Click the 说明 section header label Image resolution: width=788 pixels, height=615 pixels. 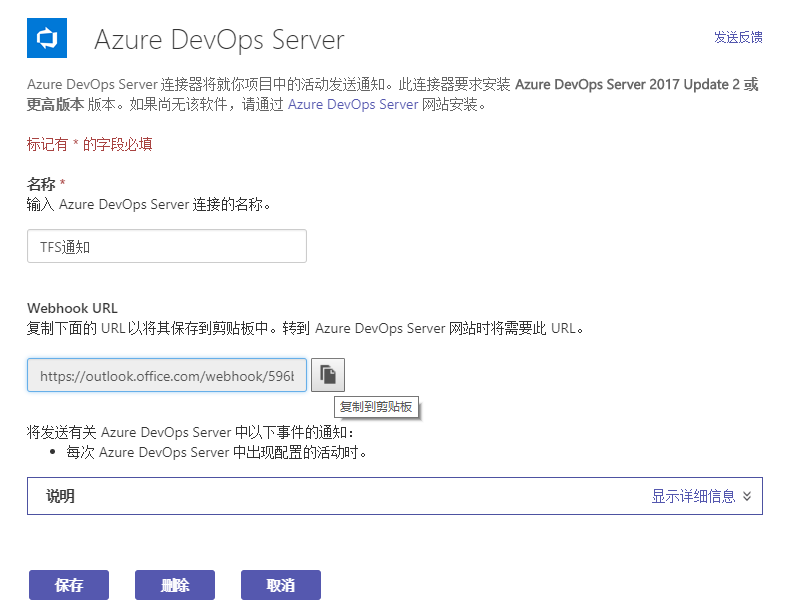pos(60,496)
